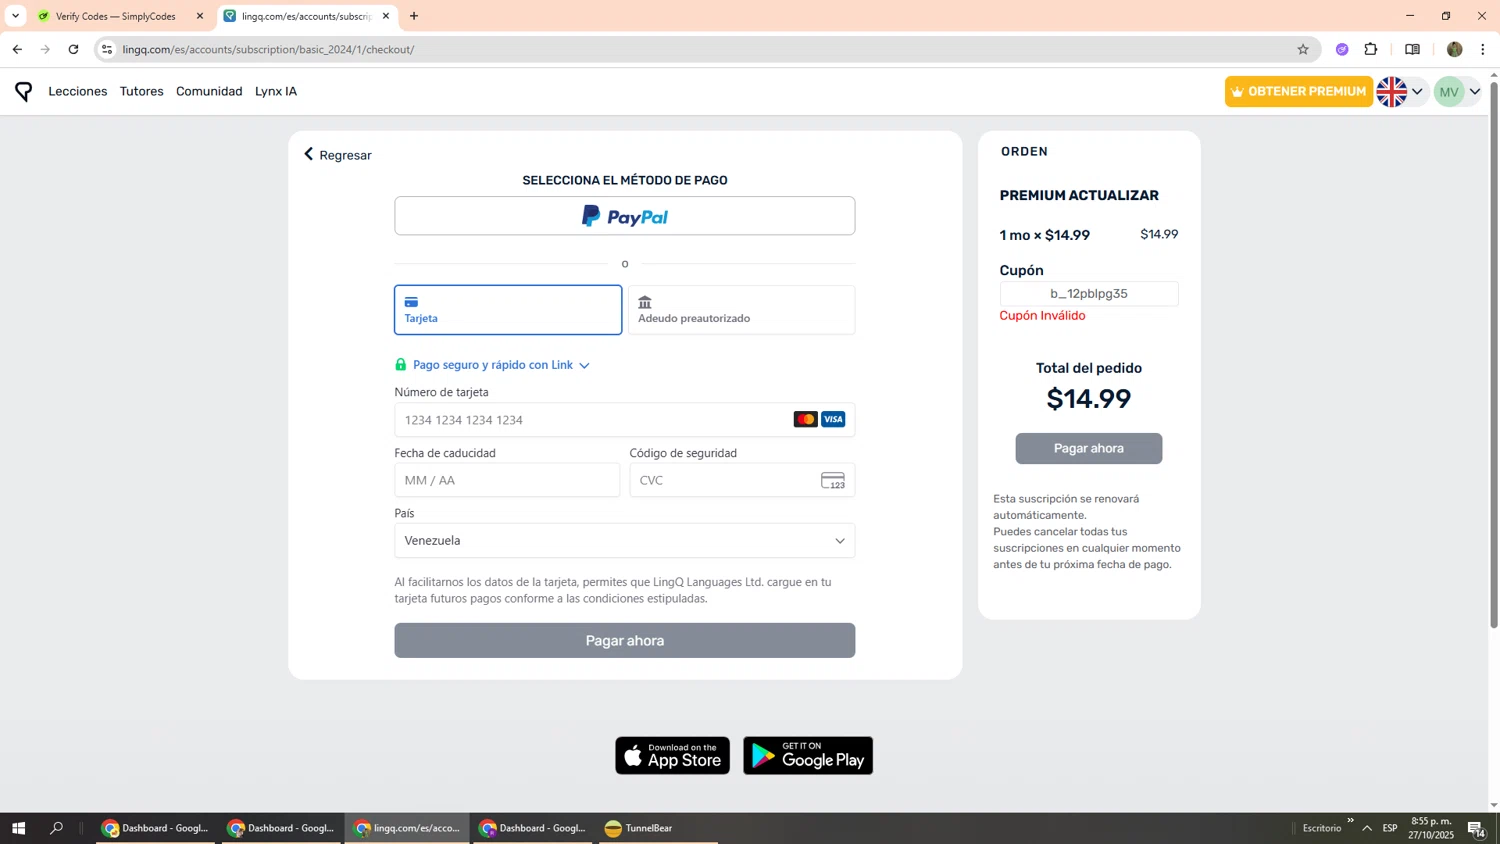Go back with the Regresar link

(338, 155)
